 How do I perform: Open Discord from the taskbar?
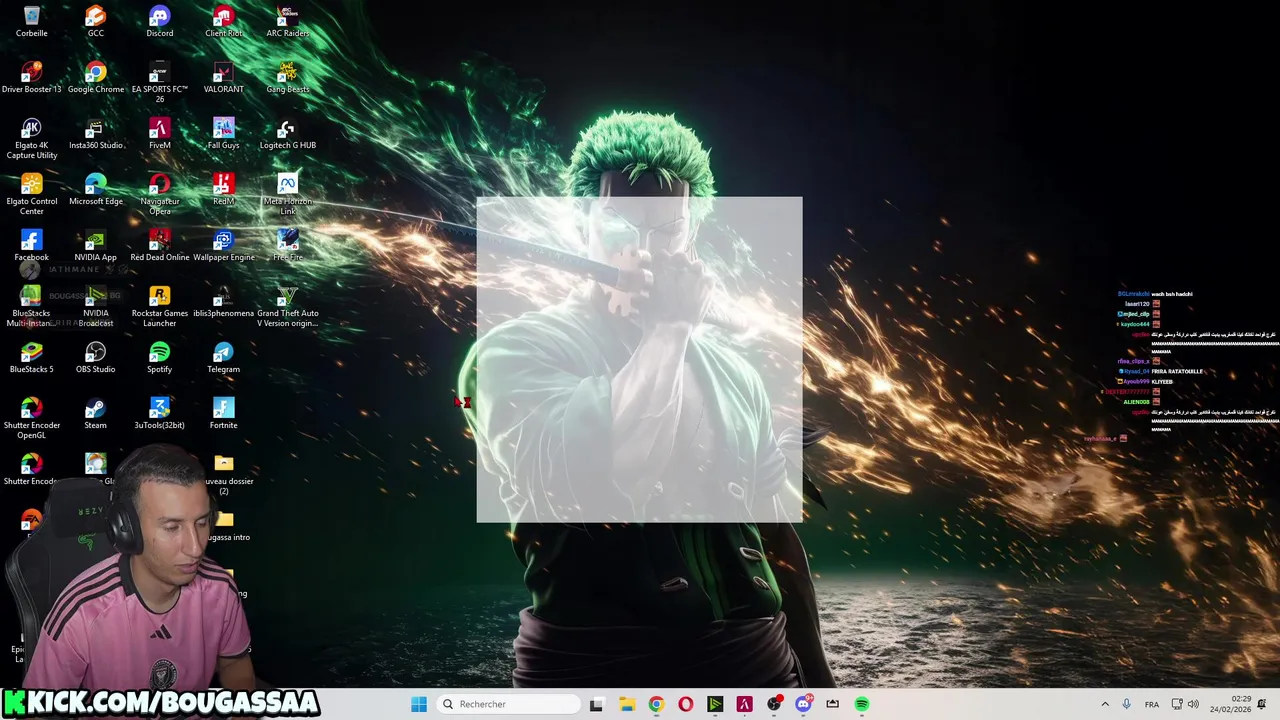pos(803,704)
